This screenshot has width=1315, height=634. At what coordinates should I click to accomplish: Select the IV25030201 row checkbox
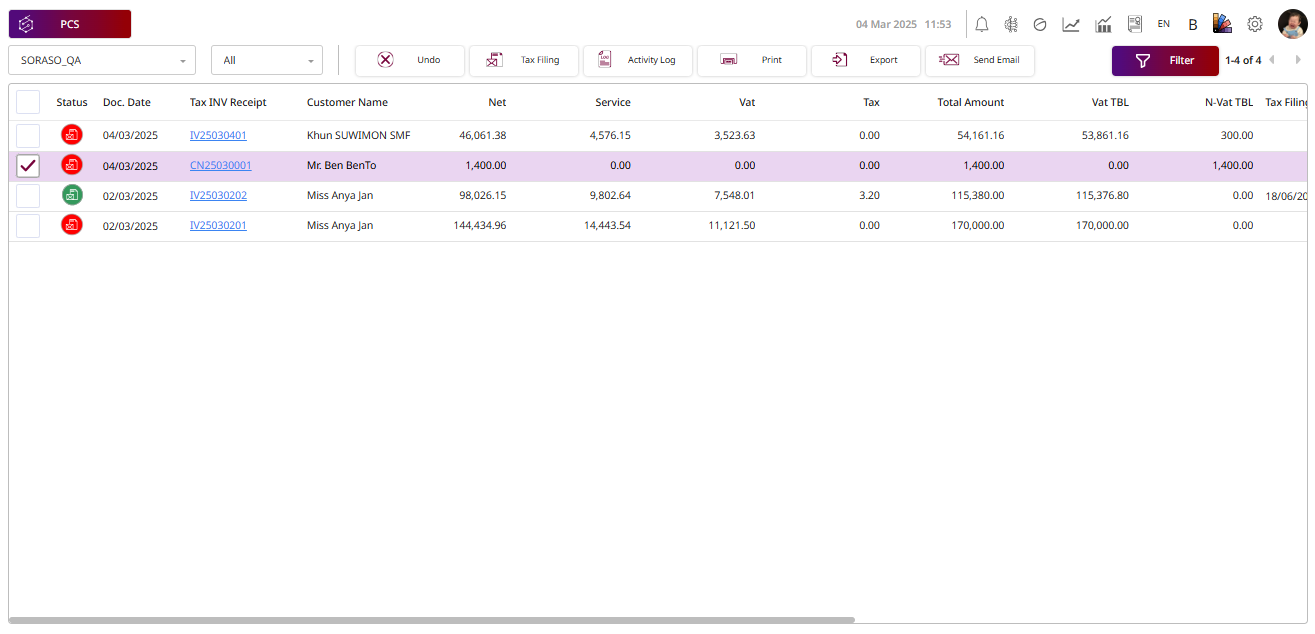pos(28,226)
